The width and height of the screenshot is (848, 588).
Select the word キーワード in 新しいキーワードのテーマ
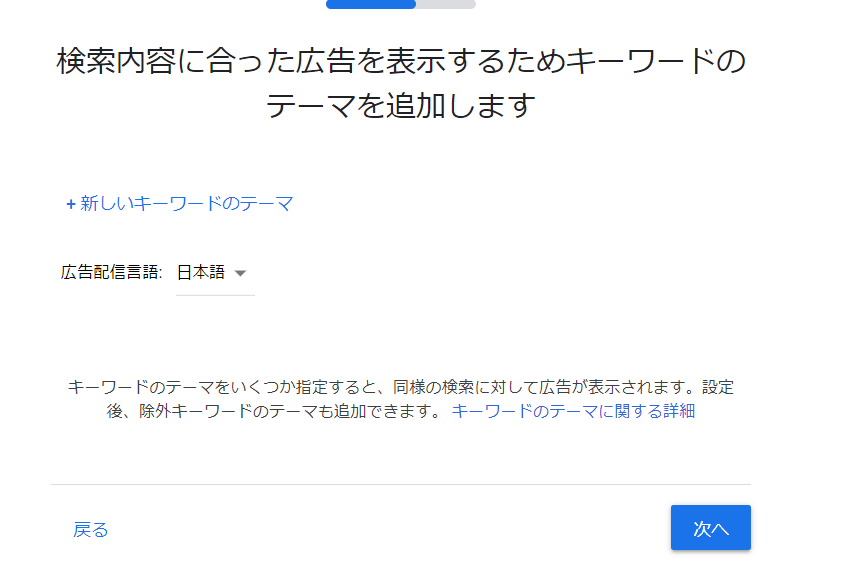click(x=177, y=204)
